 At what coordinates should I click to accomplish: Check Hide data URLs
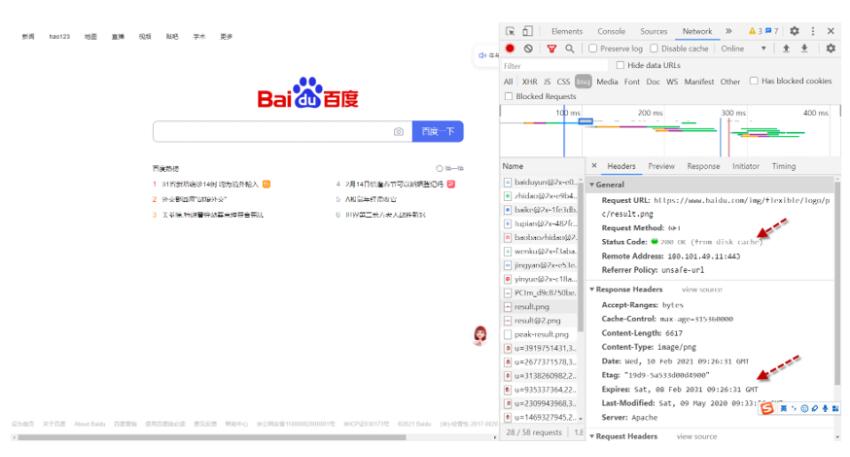tap(620, 65)
